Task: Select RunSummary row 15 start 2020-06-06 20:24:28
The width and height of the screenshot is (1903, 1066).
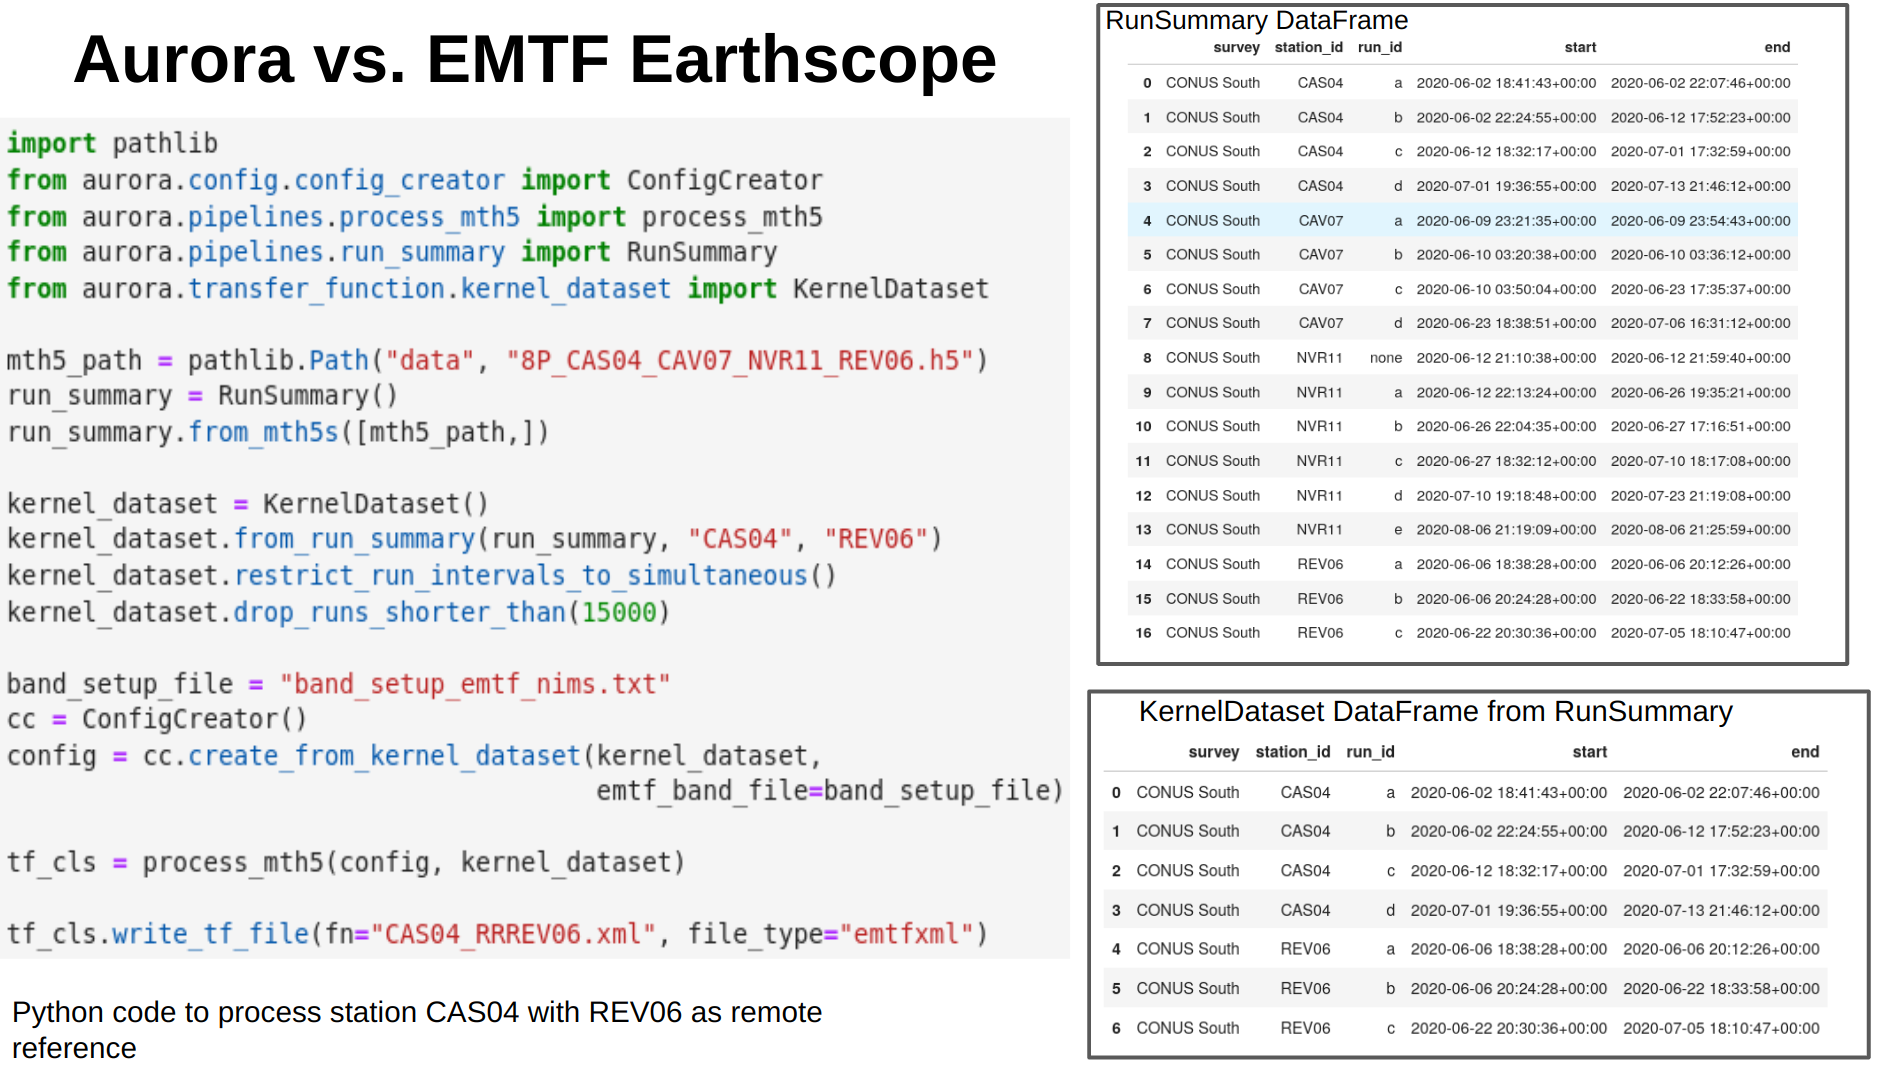Action: pyautogui.click(x=1506, y=599)
